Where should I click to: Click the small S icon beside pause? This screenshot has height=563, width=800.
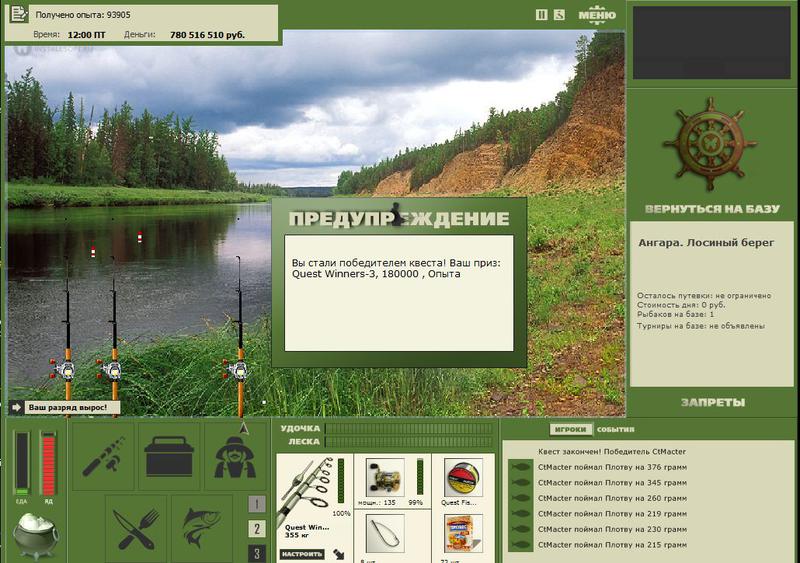coord(559,15)
